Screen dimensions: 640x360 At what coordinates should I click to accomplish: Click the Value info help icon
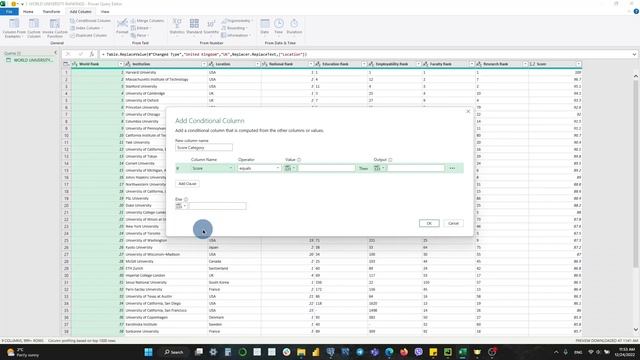pos(299,160)
